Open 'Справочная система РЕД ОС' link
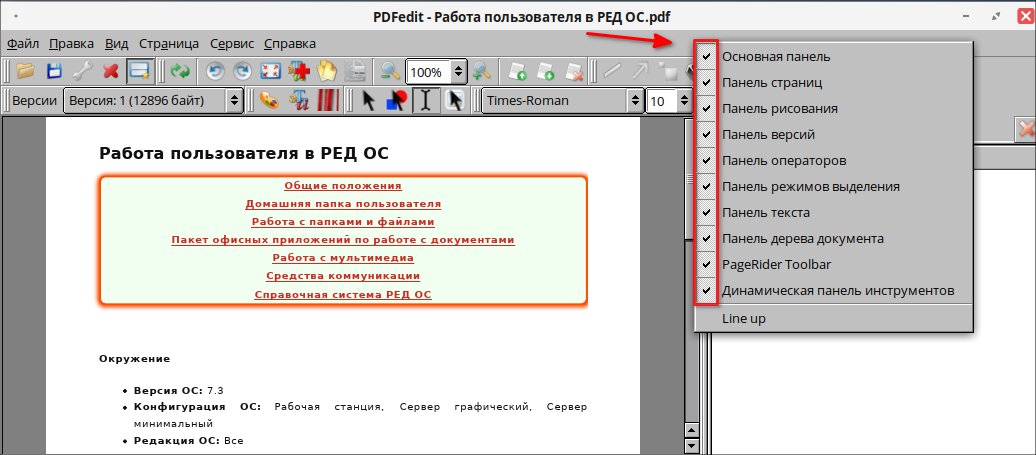Image resolution: width=1036 pixels, height=455 pixels. pos(343,295)
